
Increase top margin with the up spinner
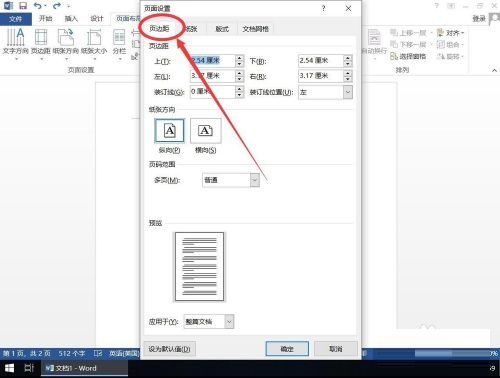coord(240,58)
